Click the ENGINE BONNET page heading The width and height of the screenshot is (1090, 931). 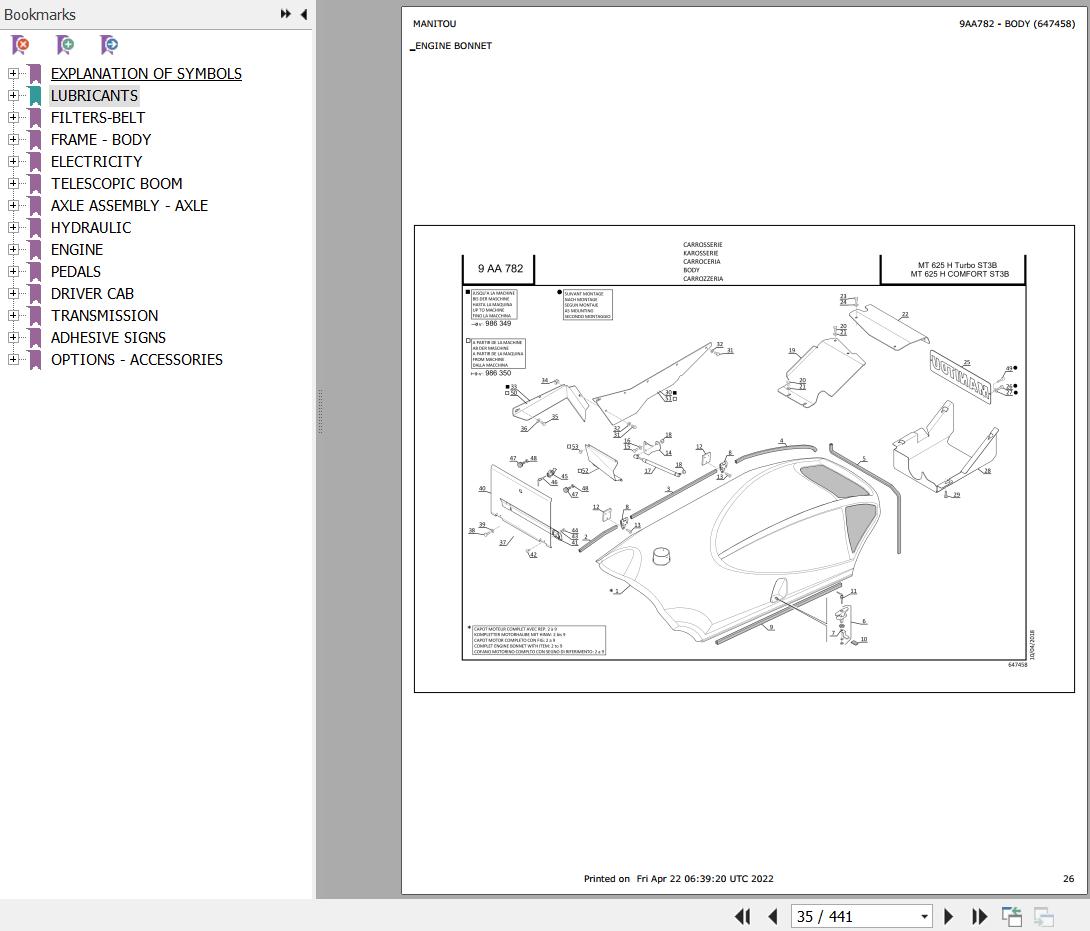click(x=453, y=46)
